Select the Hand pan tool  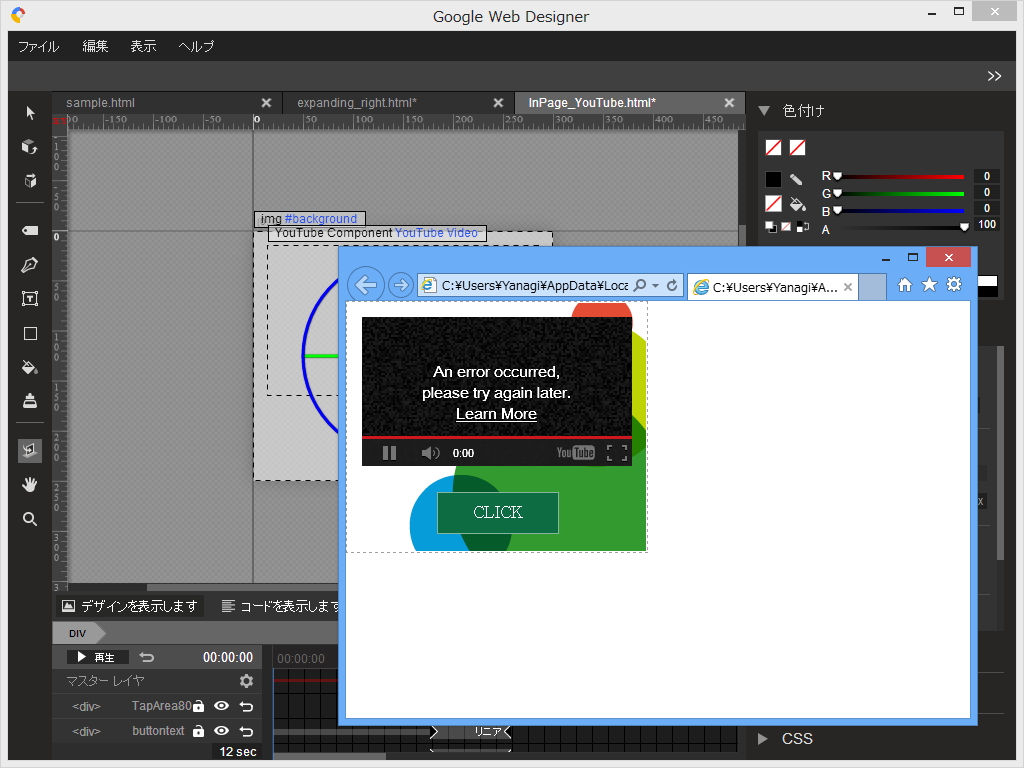coord(30,485)
